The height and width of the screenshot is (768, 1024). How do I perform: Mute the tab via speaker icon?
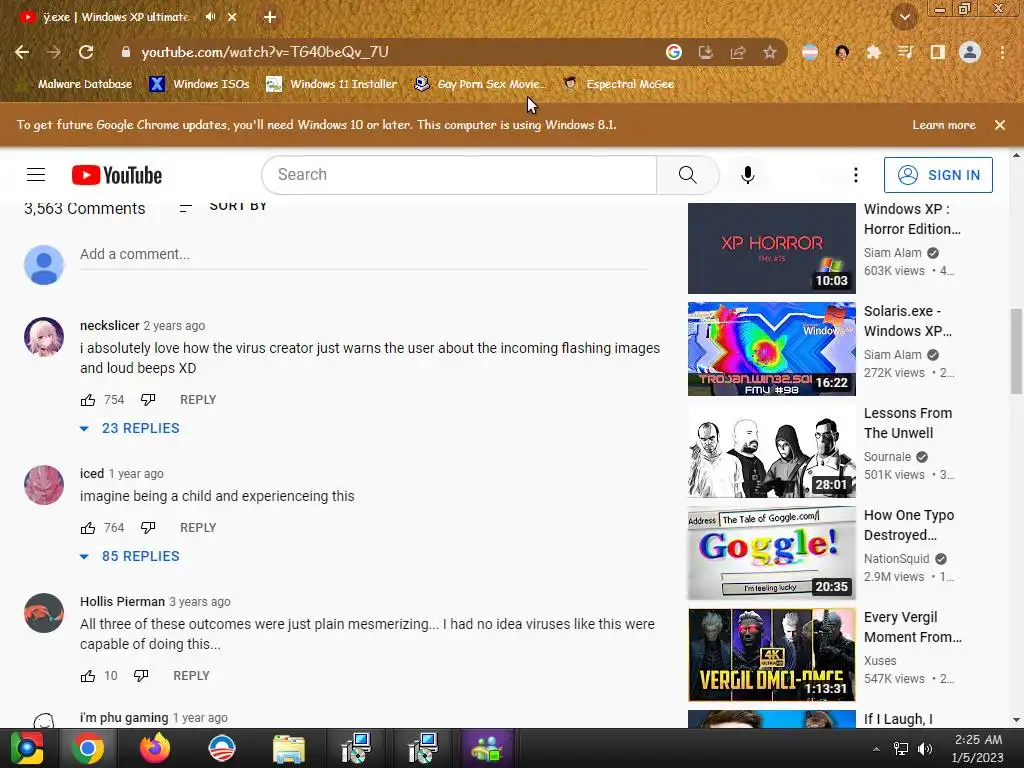(210, 17)
